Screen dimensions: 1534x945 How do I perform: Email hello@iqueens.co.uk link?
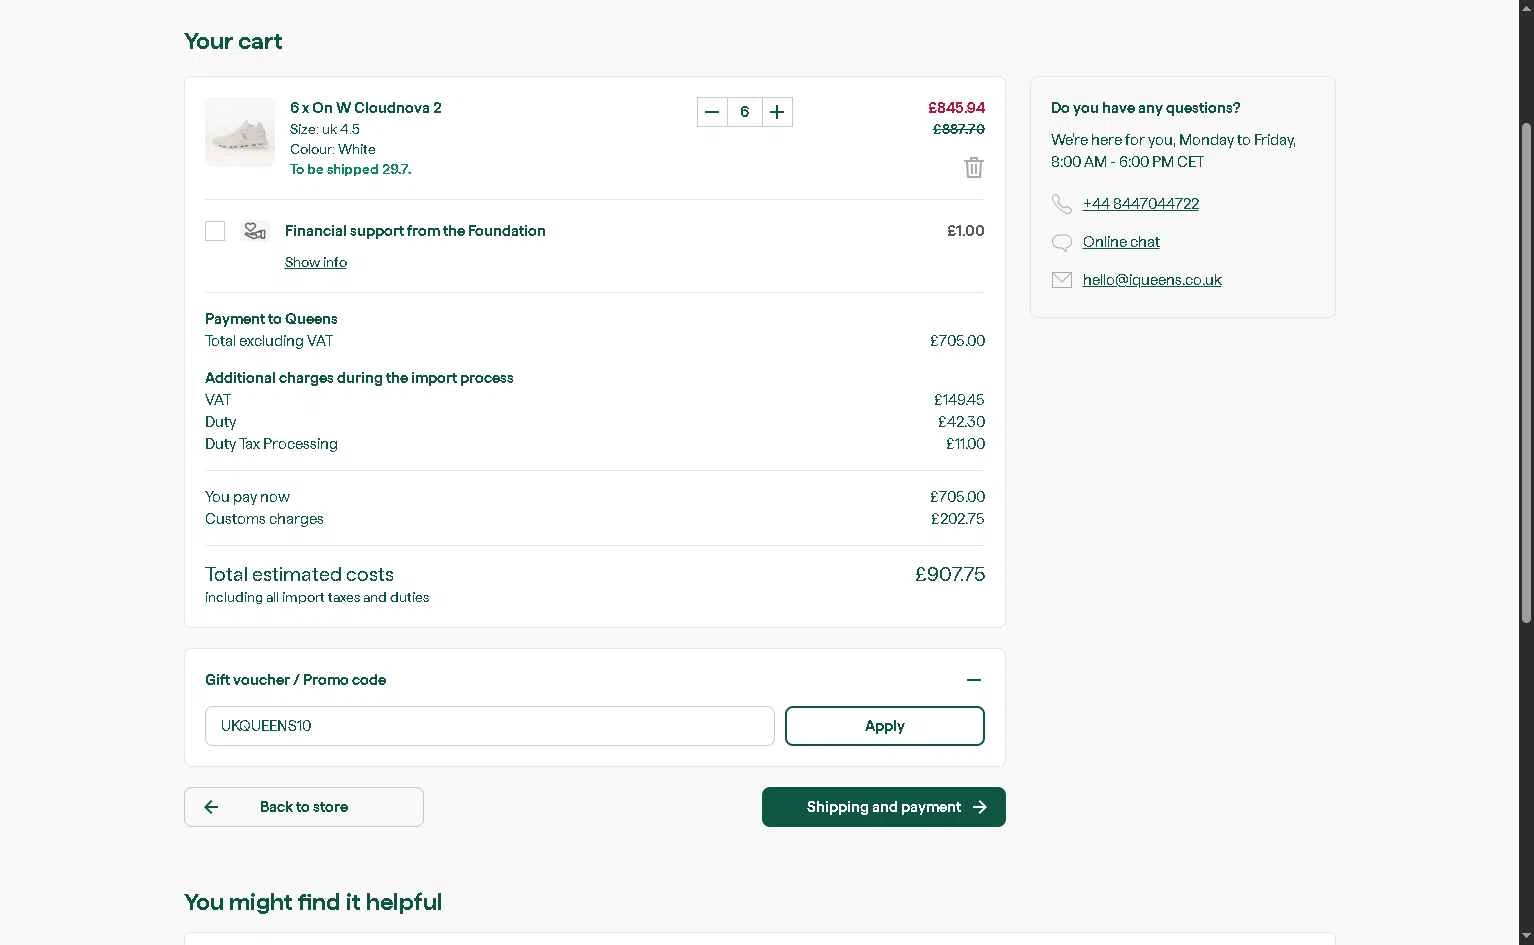click(1152, 280)
